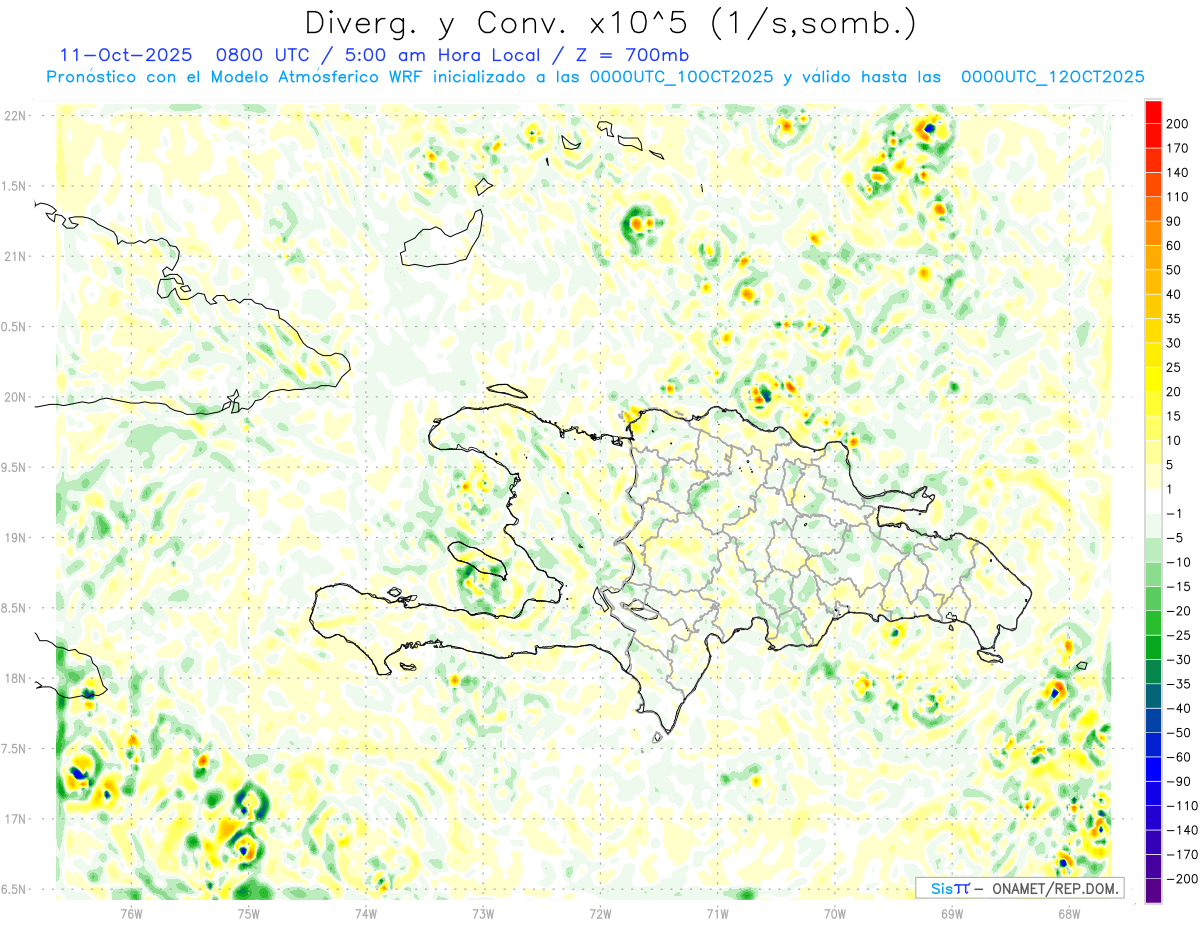Click the 21N latitude label
Viewport: 1200px width, 927px height.
point(14,257)
